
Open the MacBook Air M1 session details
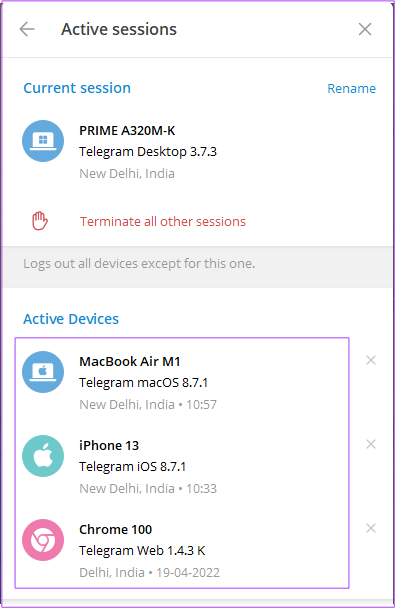pos(182,382)
